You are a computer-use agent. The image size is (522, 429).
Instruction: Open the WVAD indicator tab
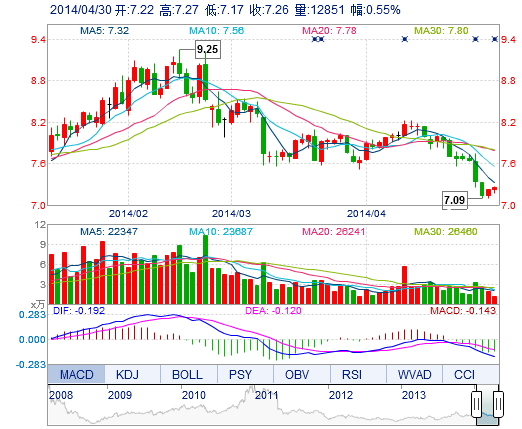(414, 375)
